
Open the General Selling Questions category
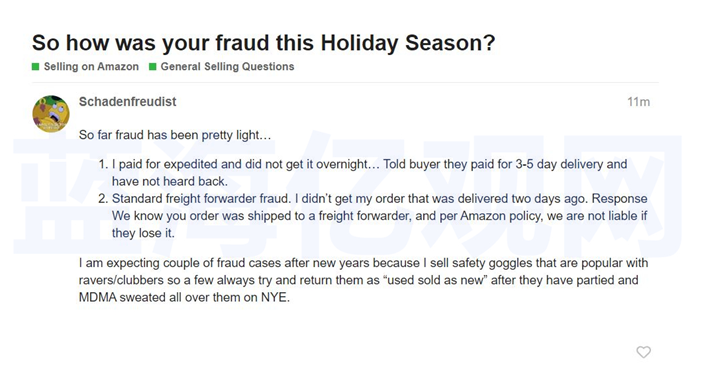tap(227, 67)
